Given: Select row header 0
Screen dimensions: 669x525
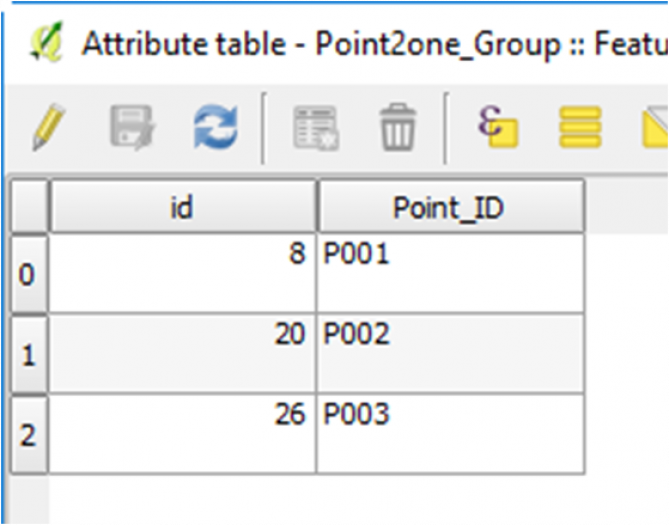Looking at the screenshot, I should coord(28,274).
